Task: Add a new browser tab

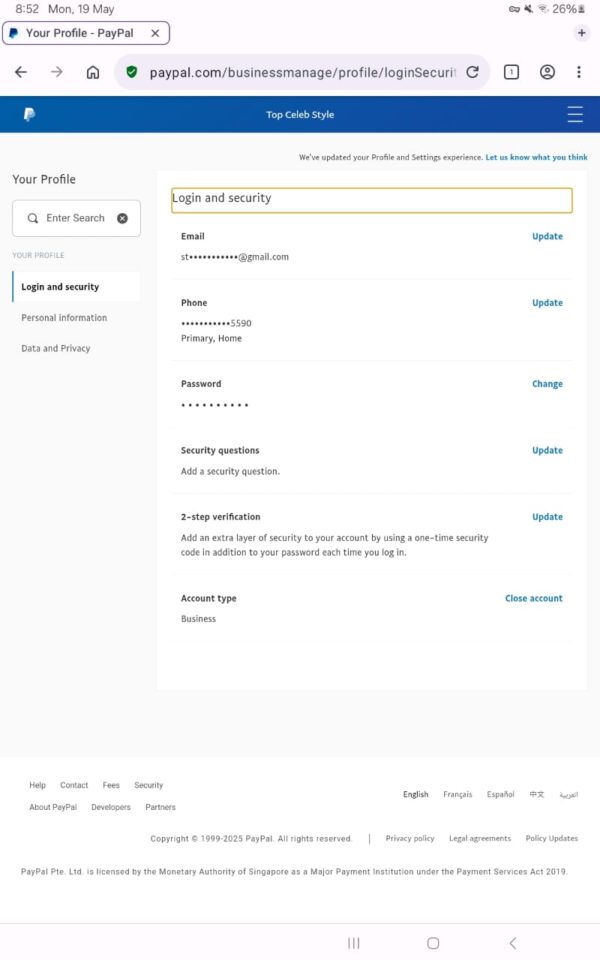Action: 582,33
